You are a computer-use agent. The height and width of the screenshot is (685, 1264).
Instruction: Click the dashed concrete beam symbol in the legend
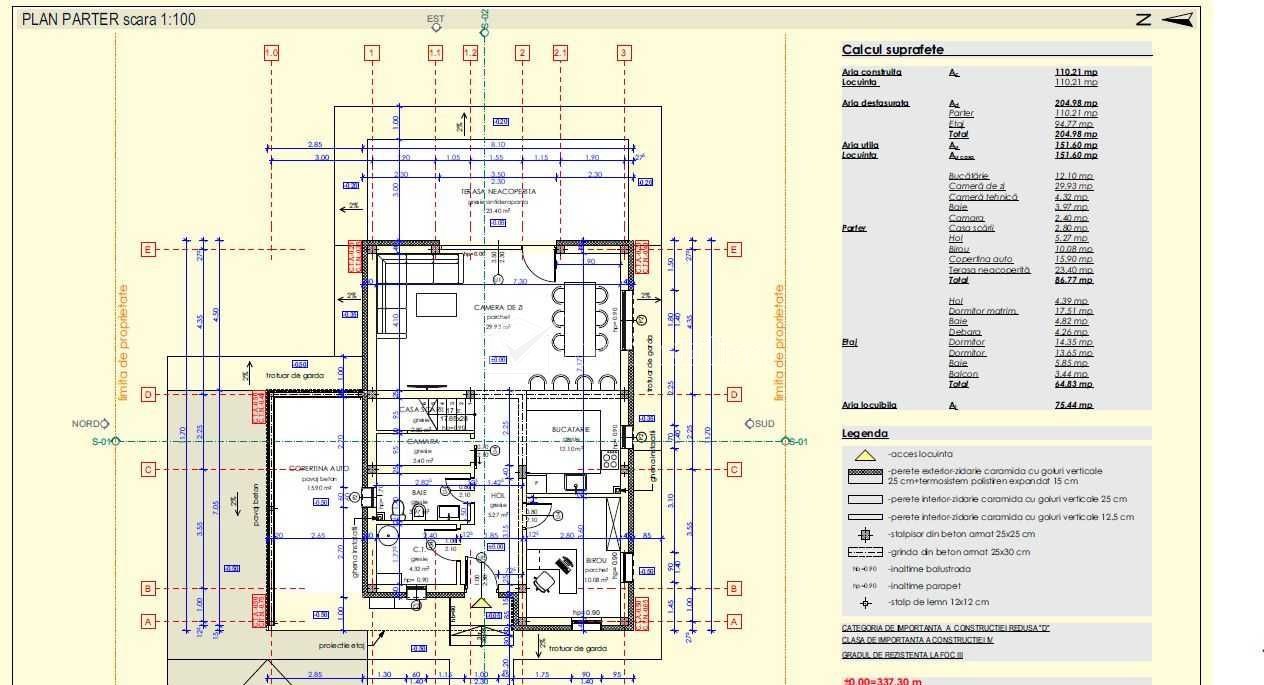[x=866, y=552]
